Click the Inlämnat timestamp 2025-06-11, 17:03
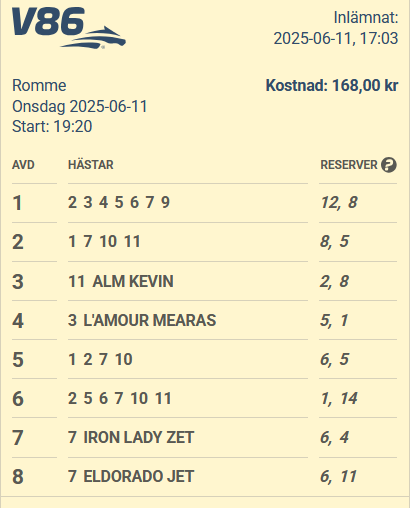This screenshot has height=508, width=410. tap(336, 38)
